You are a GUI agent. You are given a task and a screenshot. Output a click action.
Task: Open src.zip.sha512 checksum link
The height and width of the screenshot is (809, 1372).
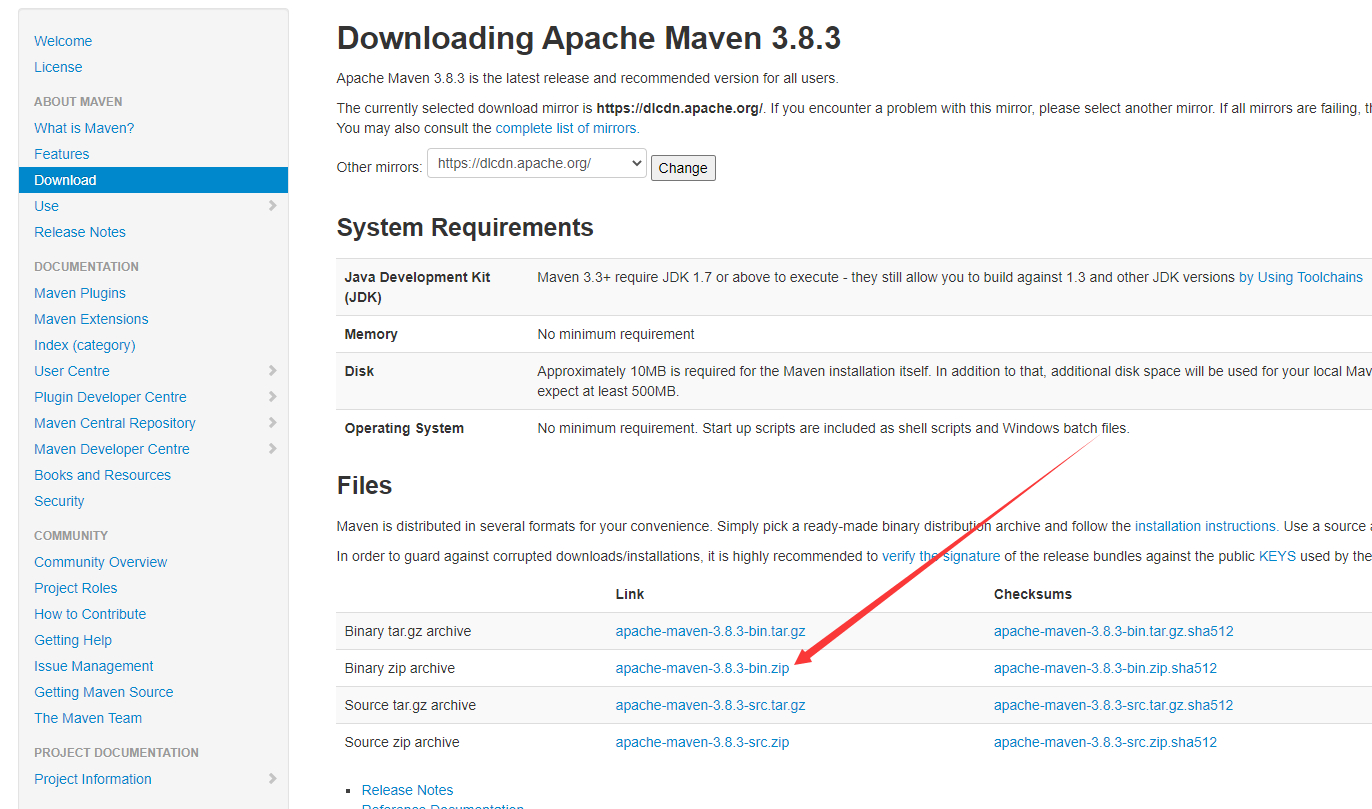pos(1106,742)
